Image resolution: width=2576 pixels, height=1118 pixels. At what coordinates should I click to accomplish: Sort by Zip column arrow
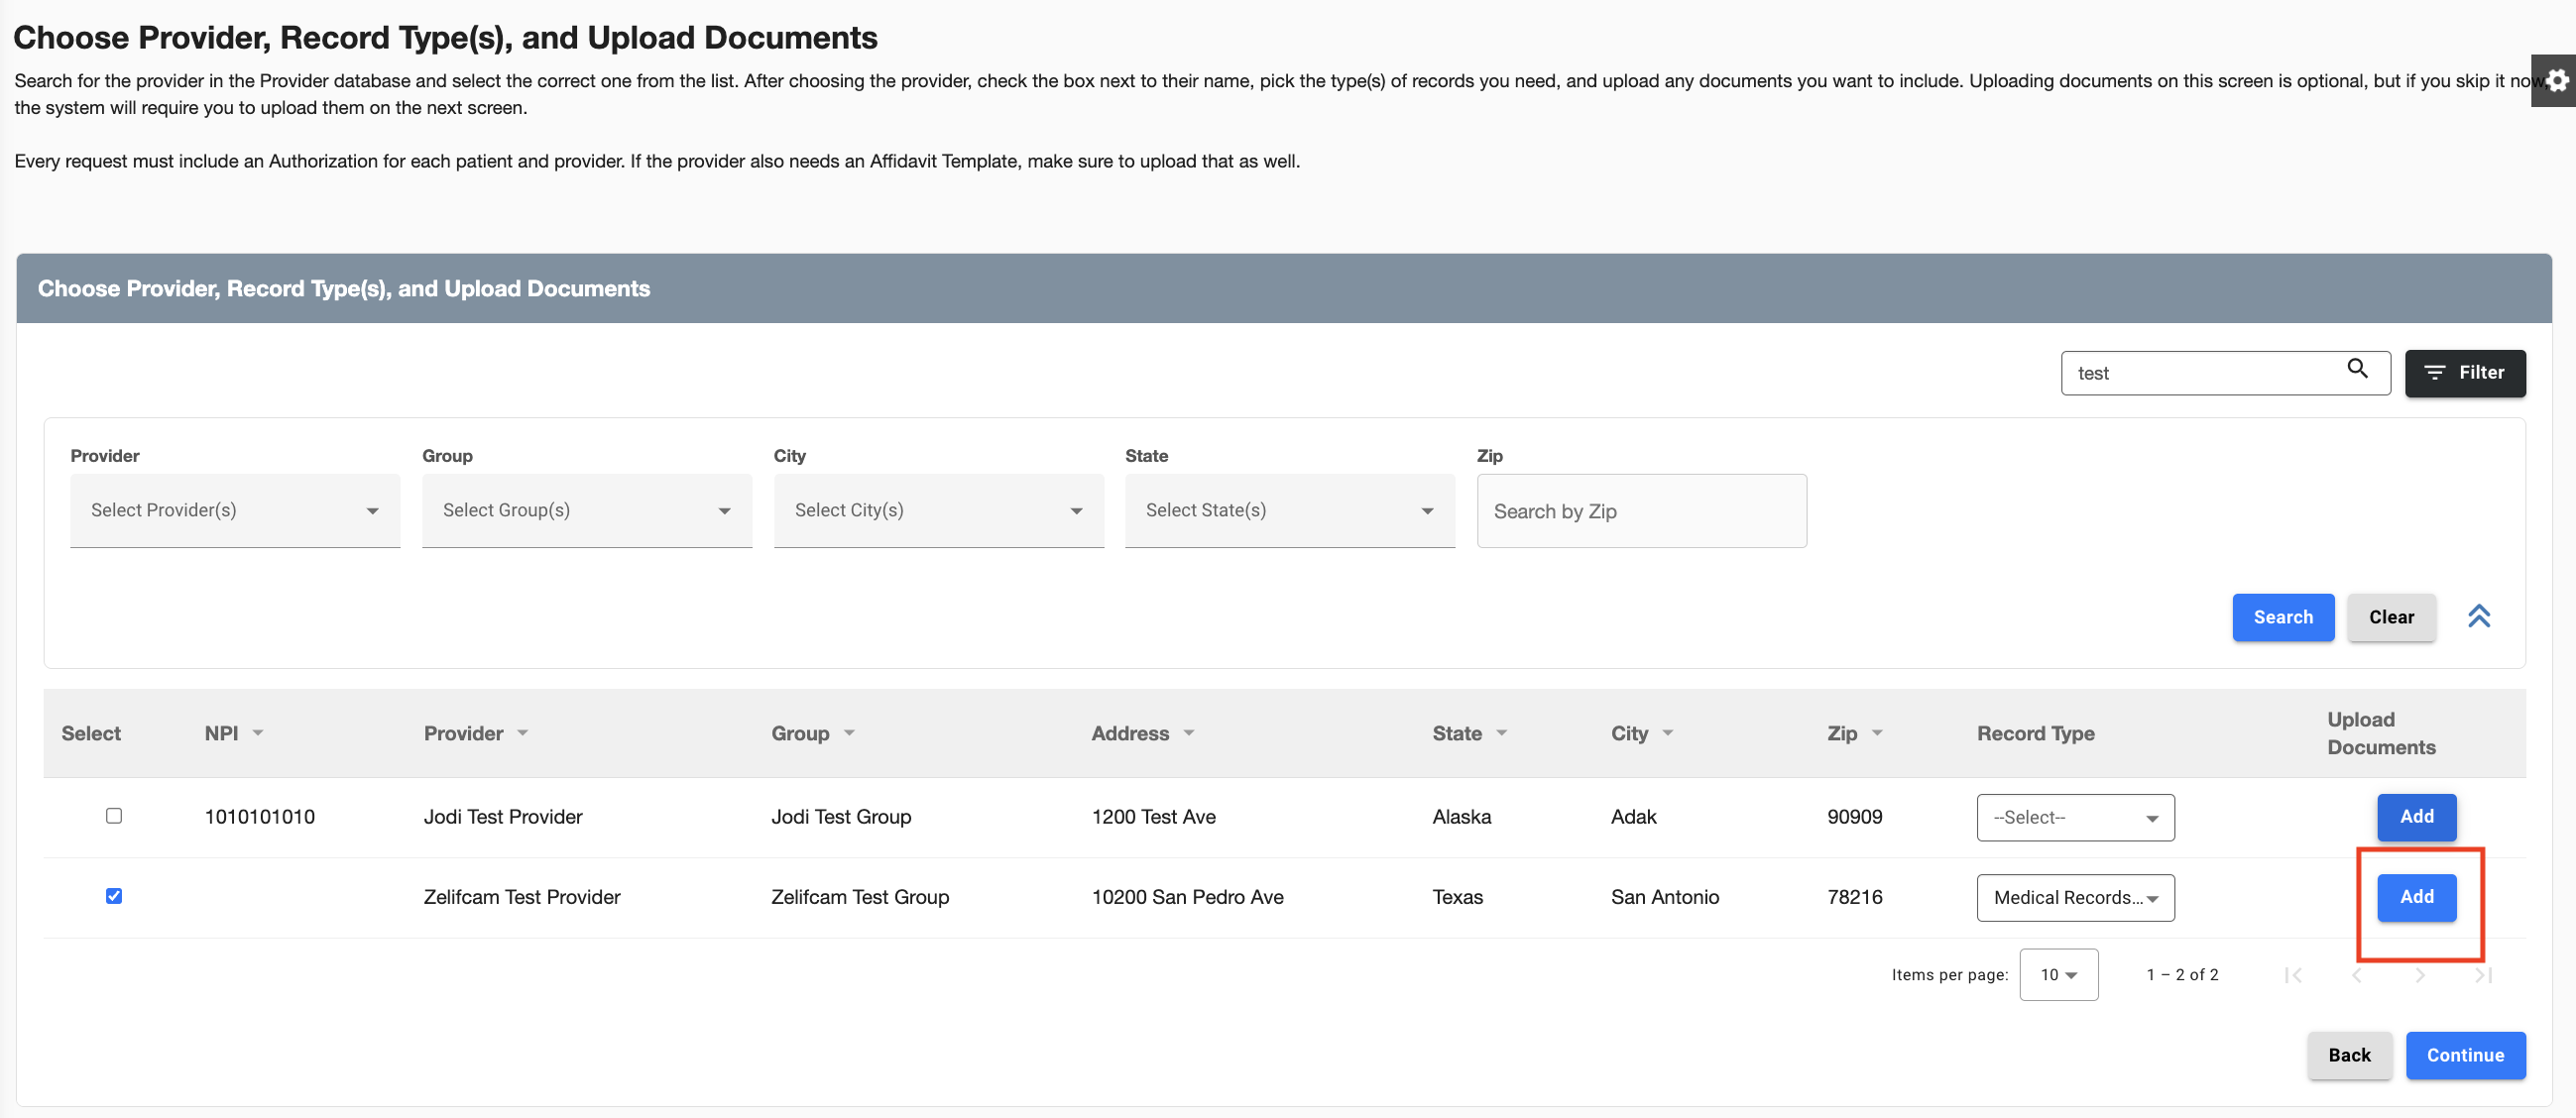pos(1877,733)
